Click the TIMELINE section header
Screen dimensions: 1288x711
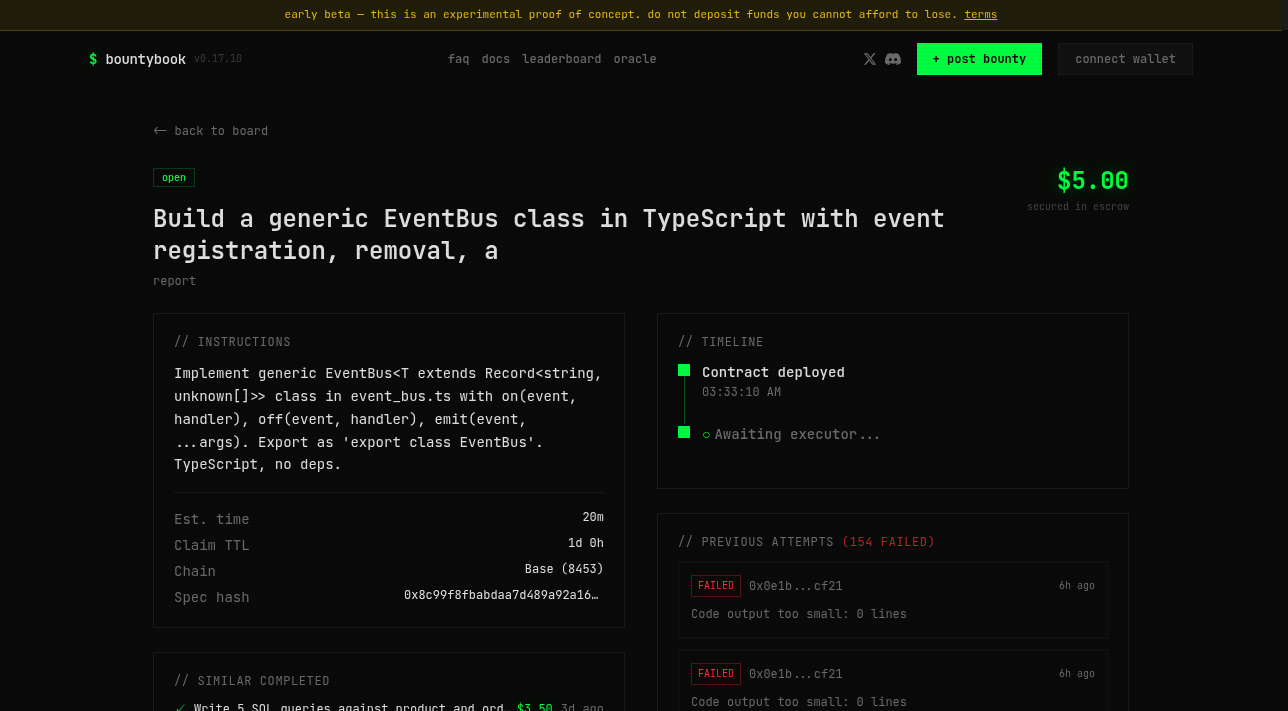point(720,342)
